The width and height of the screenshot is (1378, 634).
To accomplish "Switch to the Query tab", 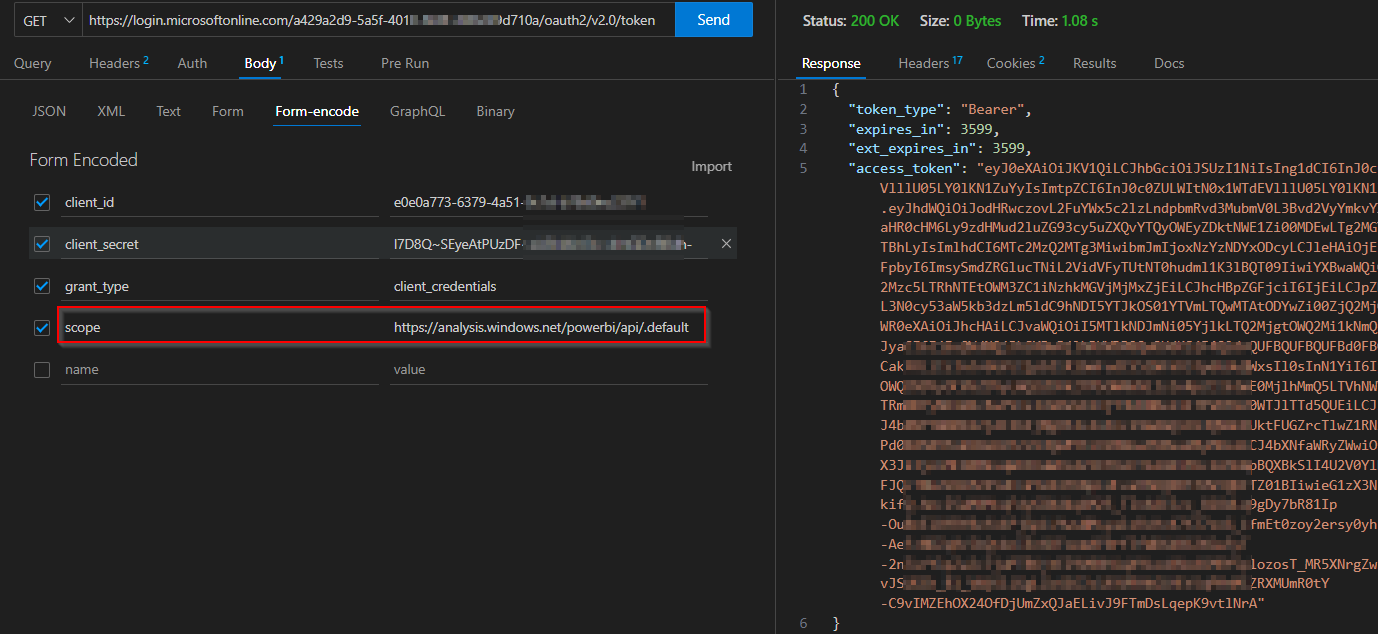I will [x=33, y=63].
